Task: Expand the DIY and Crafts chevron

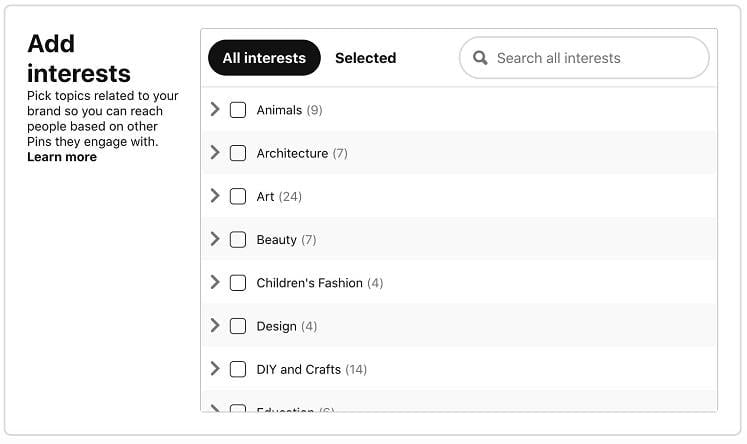Action: pyautogui.click(x=215, y=369)
